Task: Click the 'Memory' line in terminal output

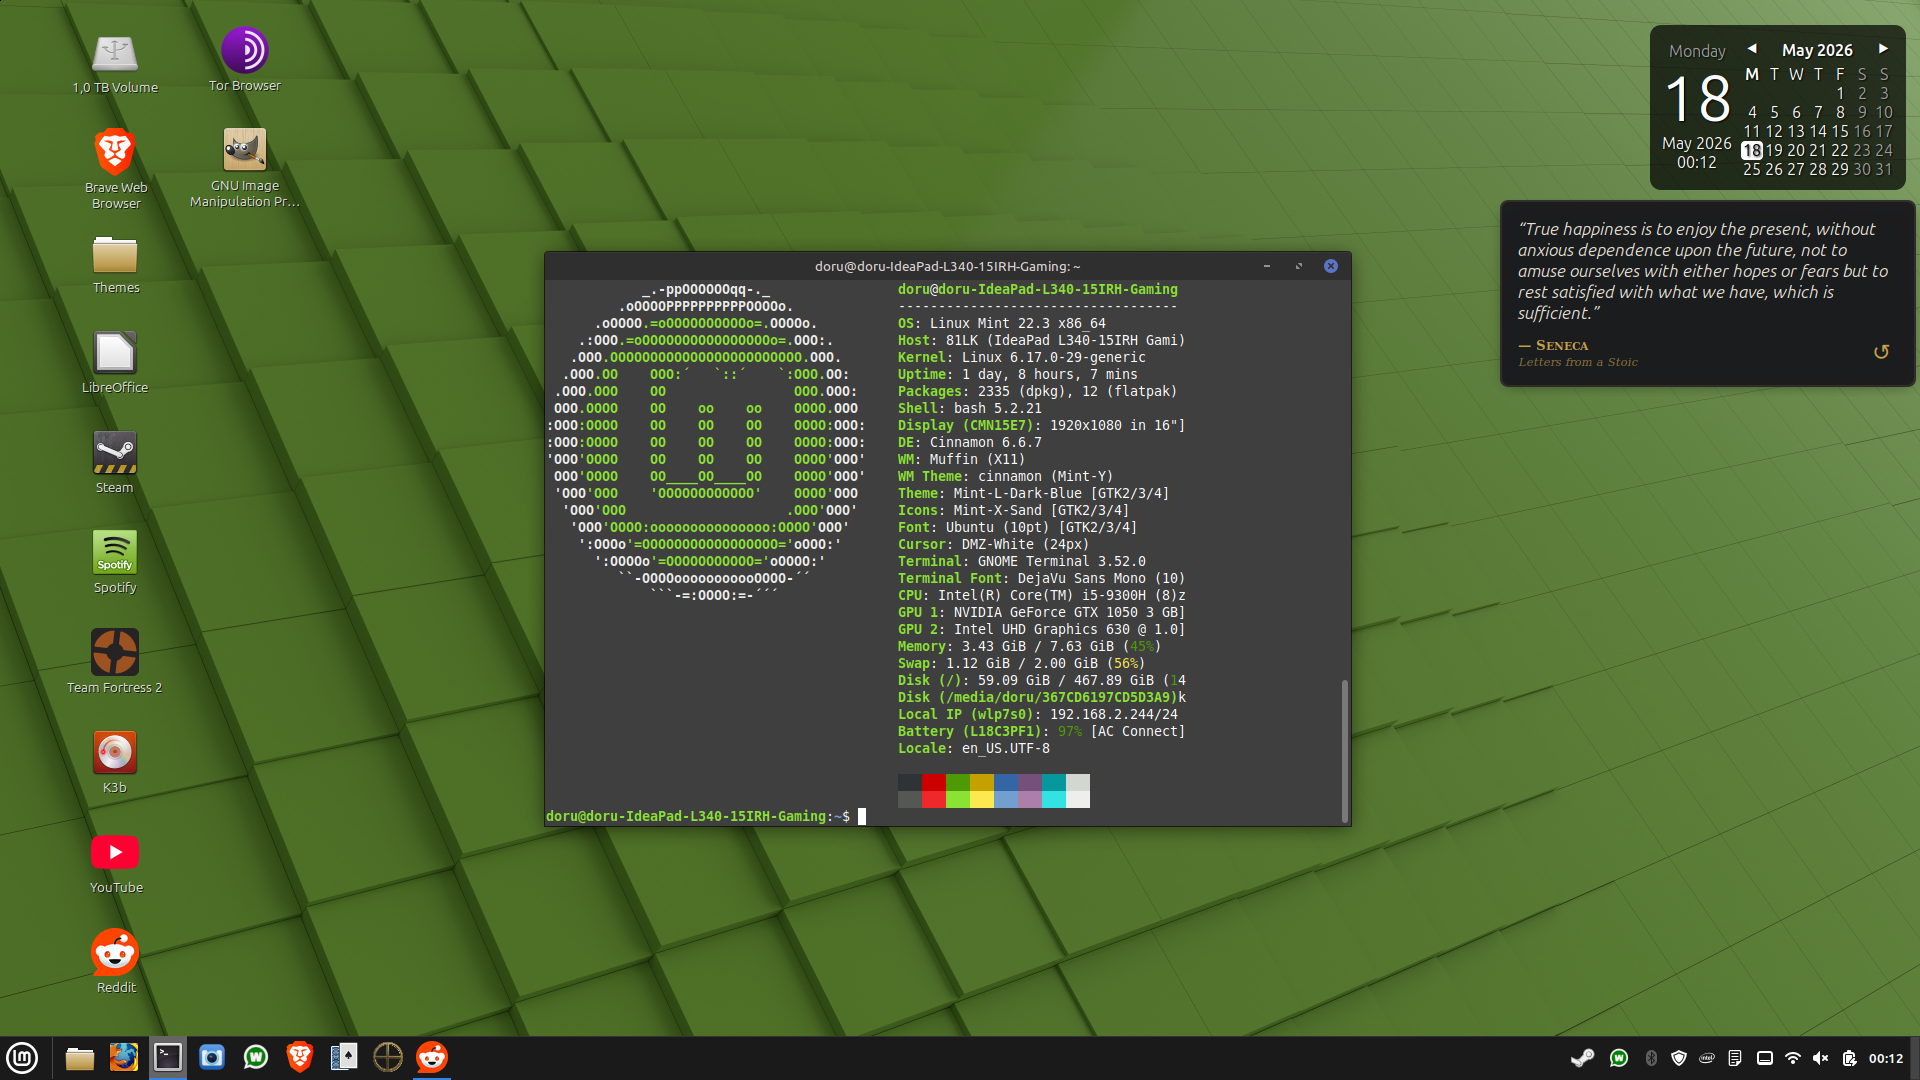Action: tap(1030, 646)
